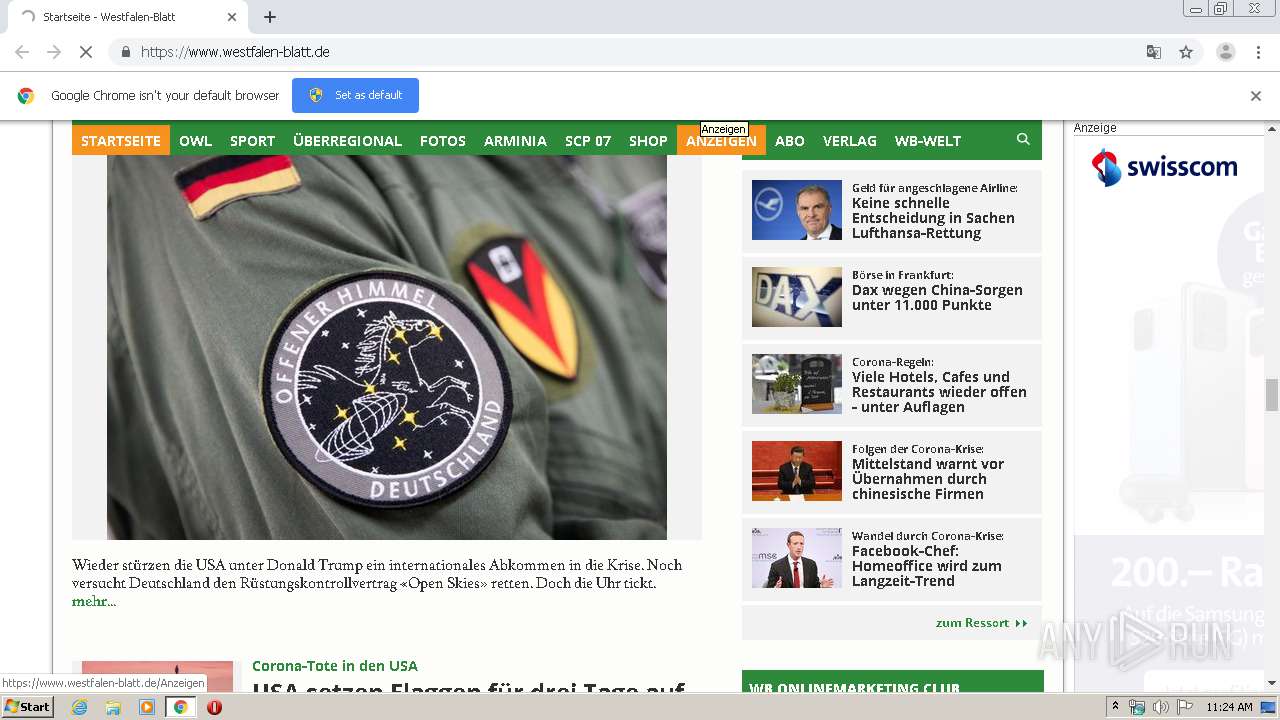
Task: Open the STARTSEITE navigation item
Action: pos(121,141)
